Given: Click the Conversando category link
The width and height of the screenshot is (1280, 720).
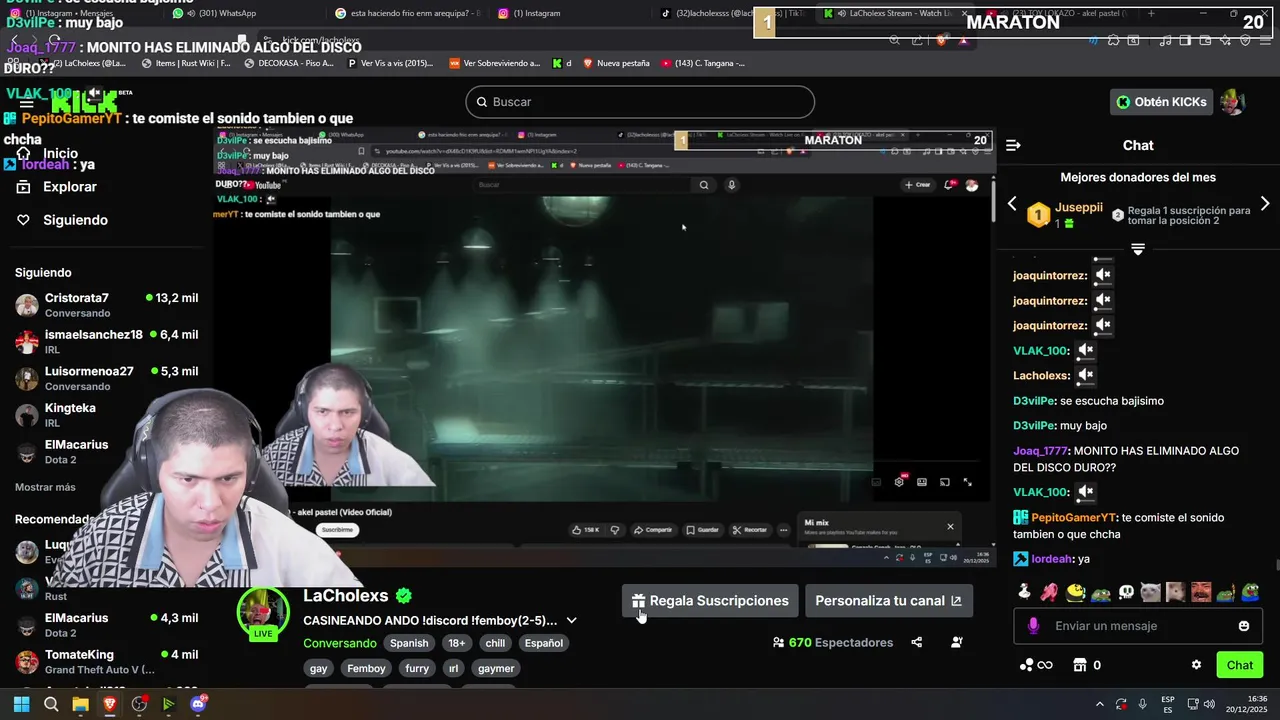Looking at the screenshot, I should coord(340,643).
